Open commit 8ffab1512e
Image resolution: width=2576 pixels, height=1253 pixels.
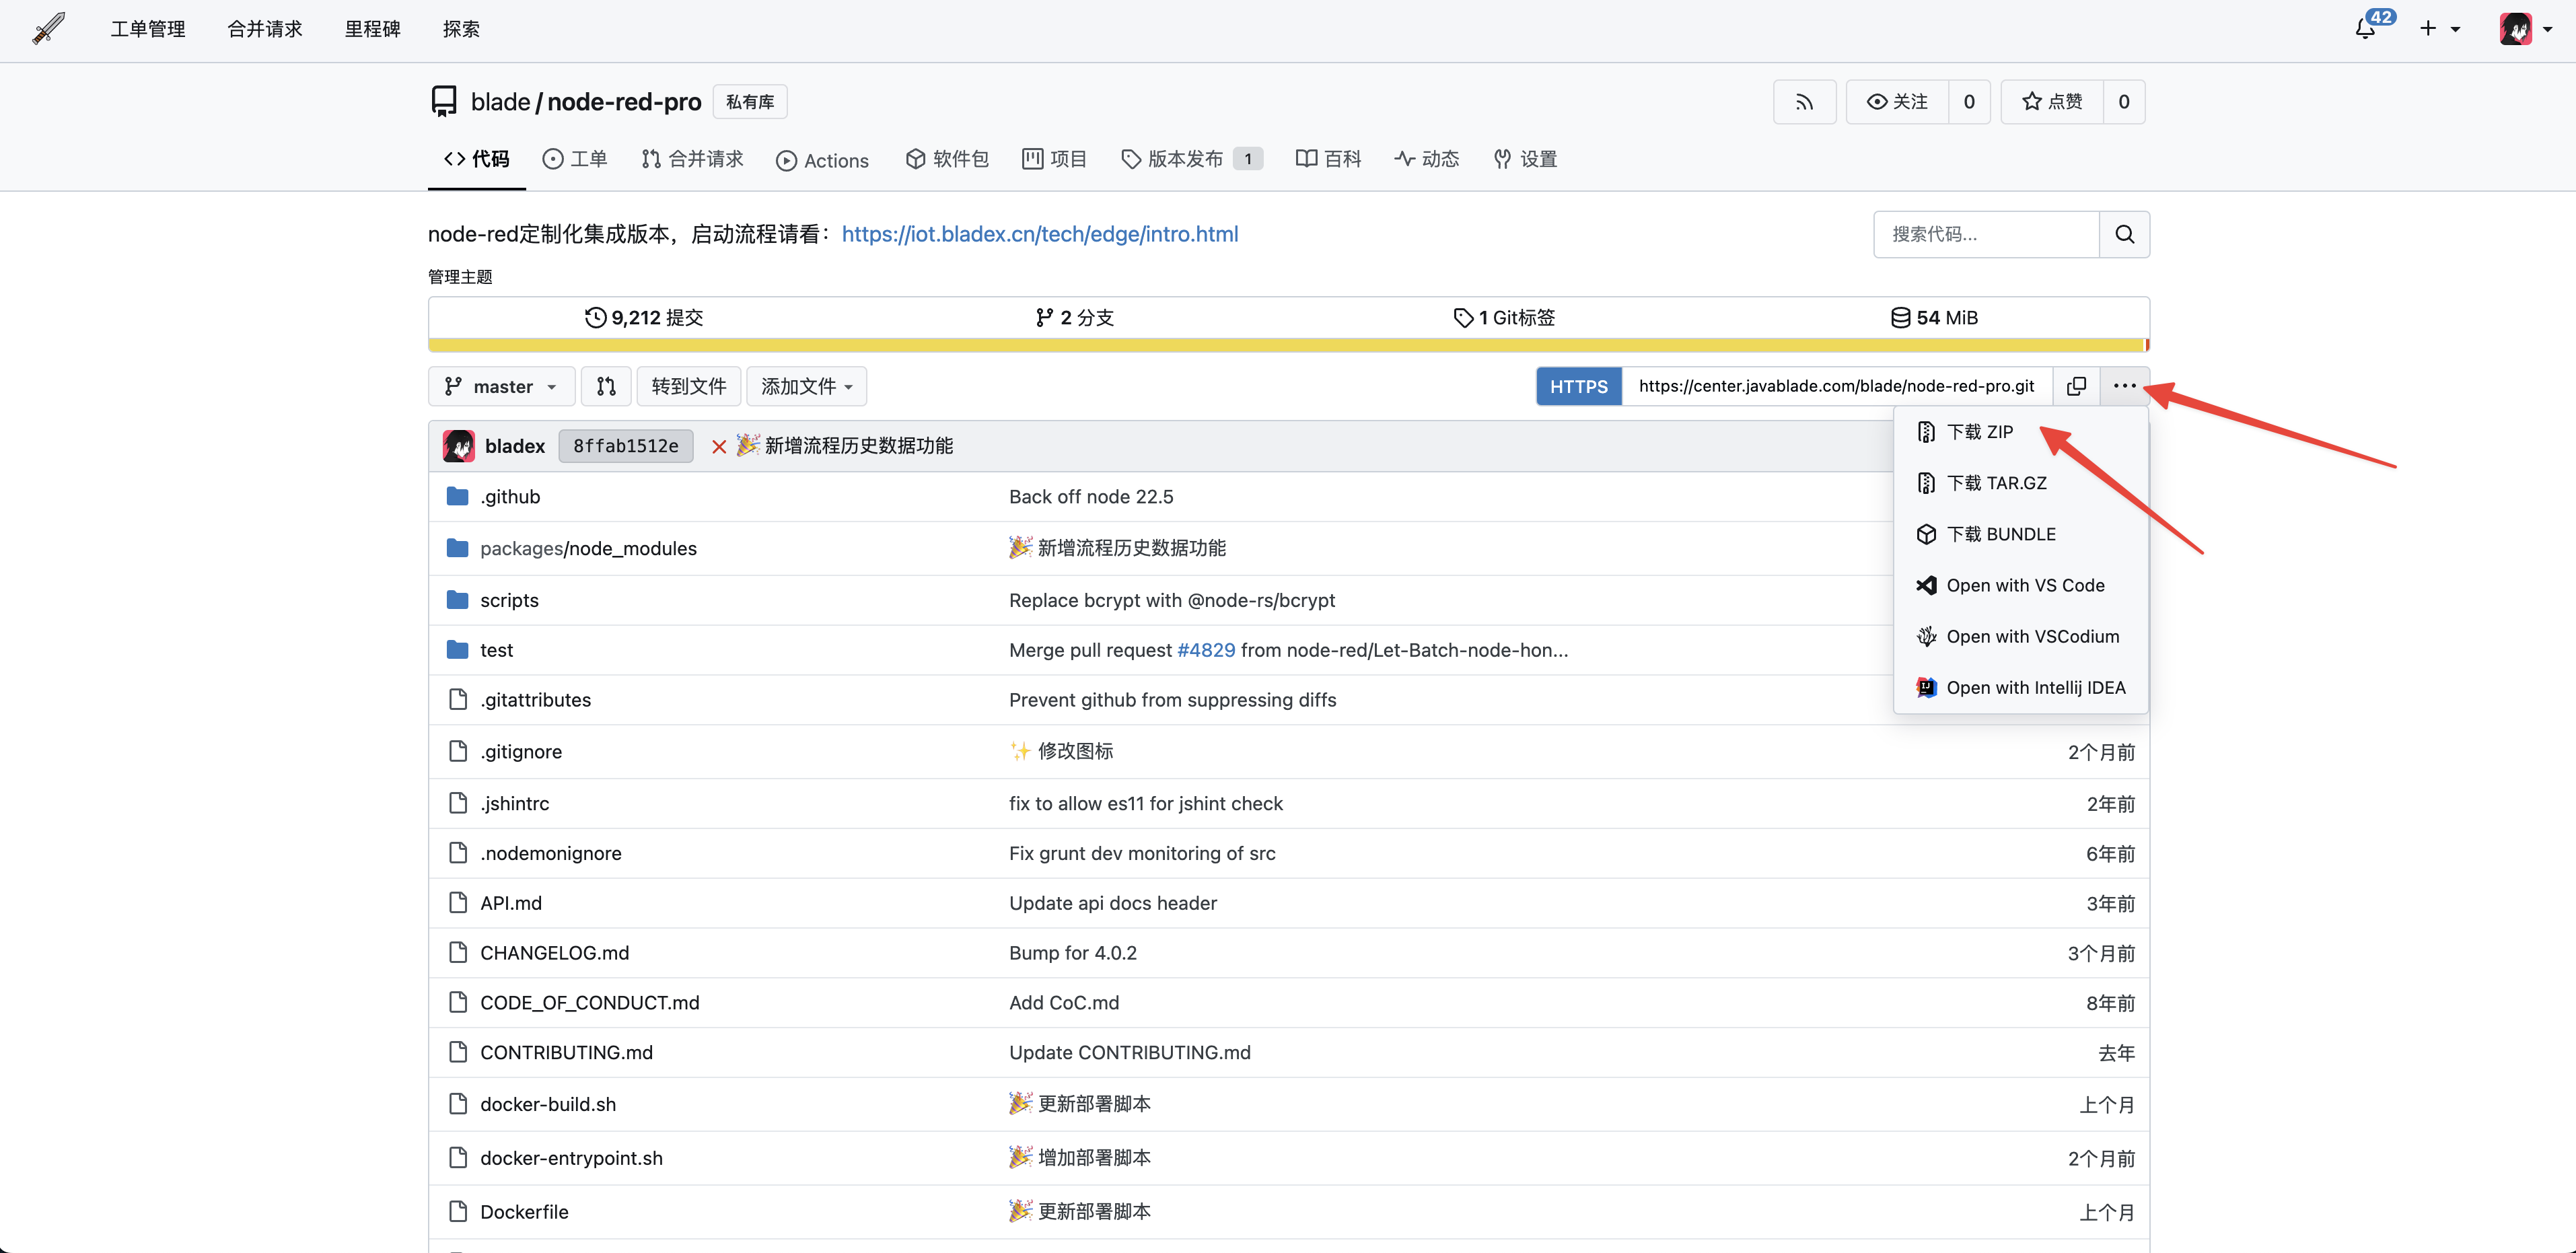click(x=626, y=446)
